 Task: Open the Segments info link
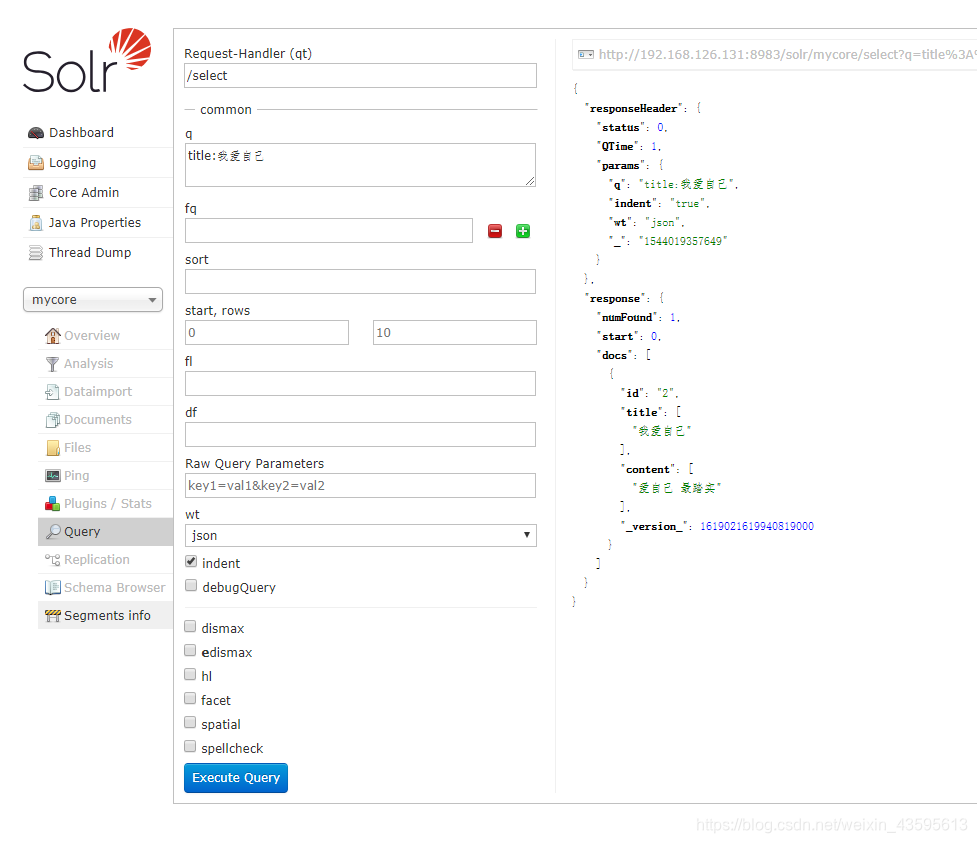tap(107, 616)
